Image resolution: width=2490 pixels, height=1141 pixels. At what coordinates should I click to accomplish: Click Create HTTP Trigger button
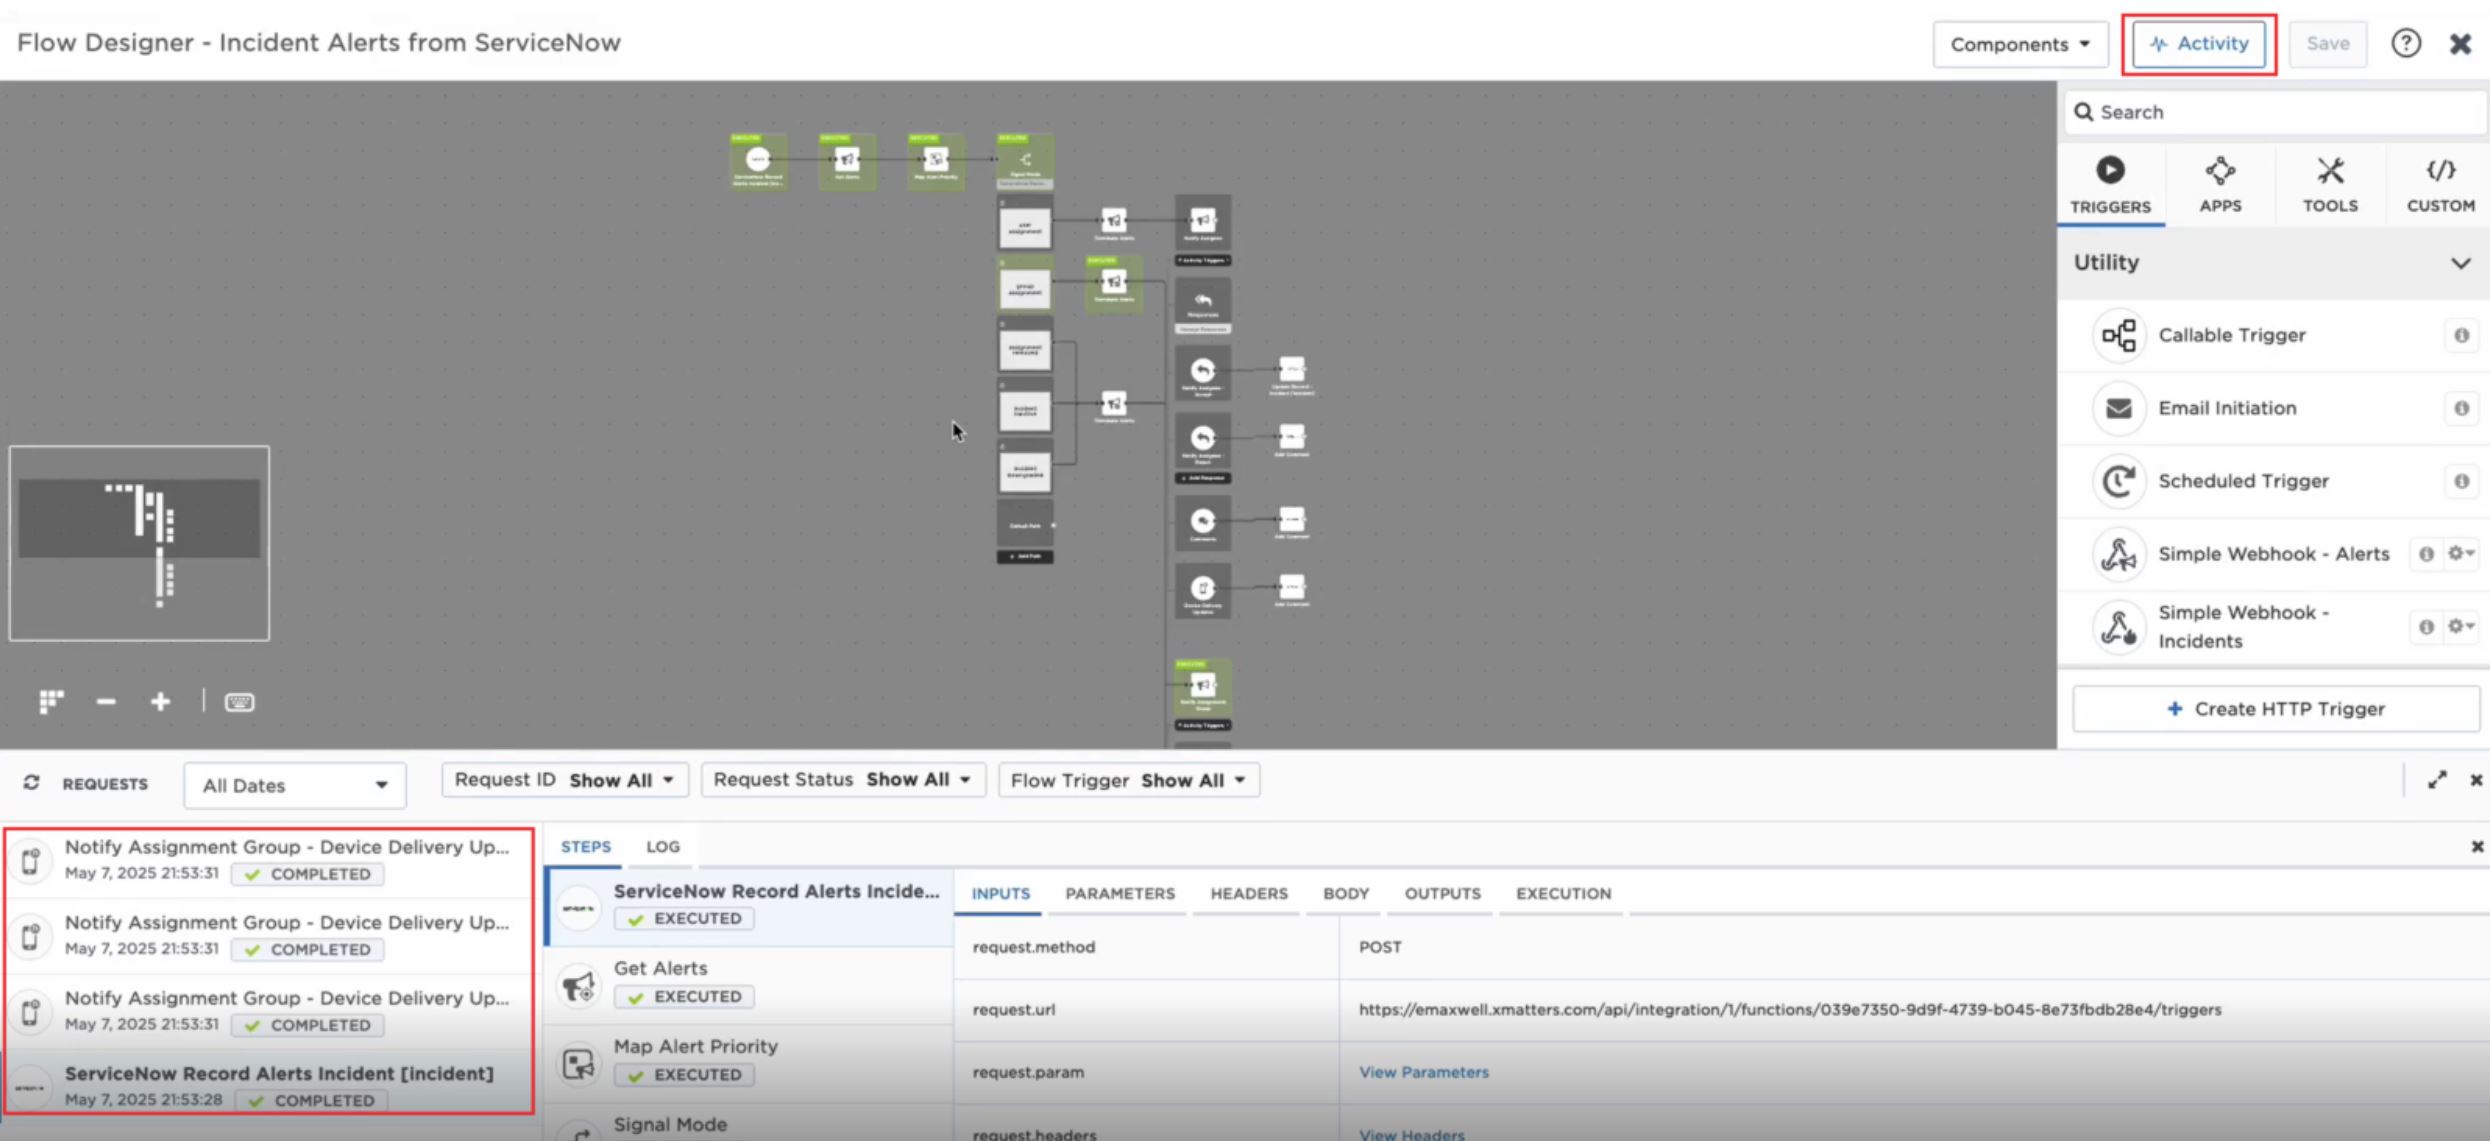pyautogui.click(x=2275, y=709)
